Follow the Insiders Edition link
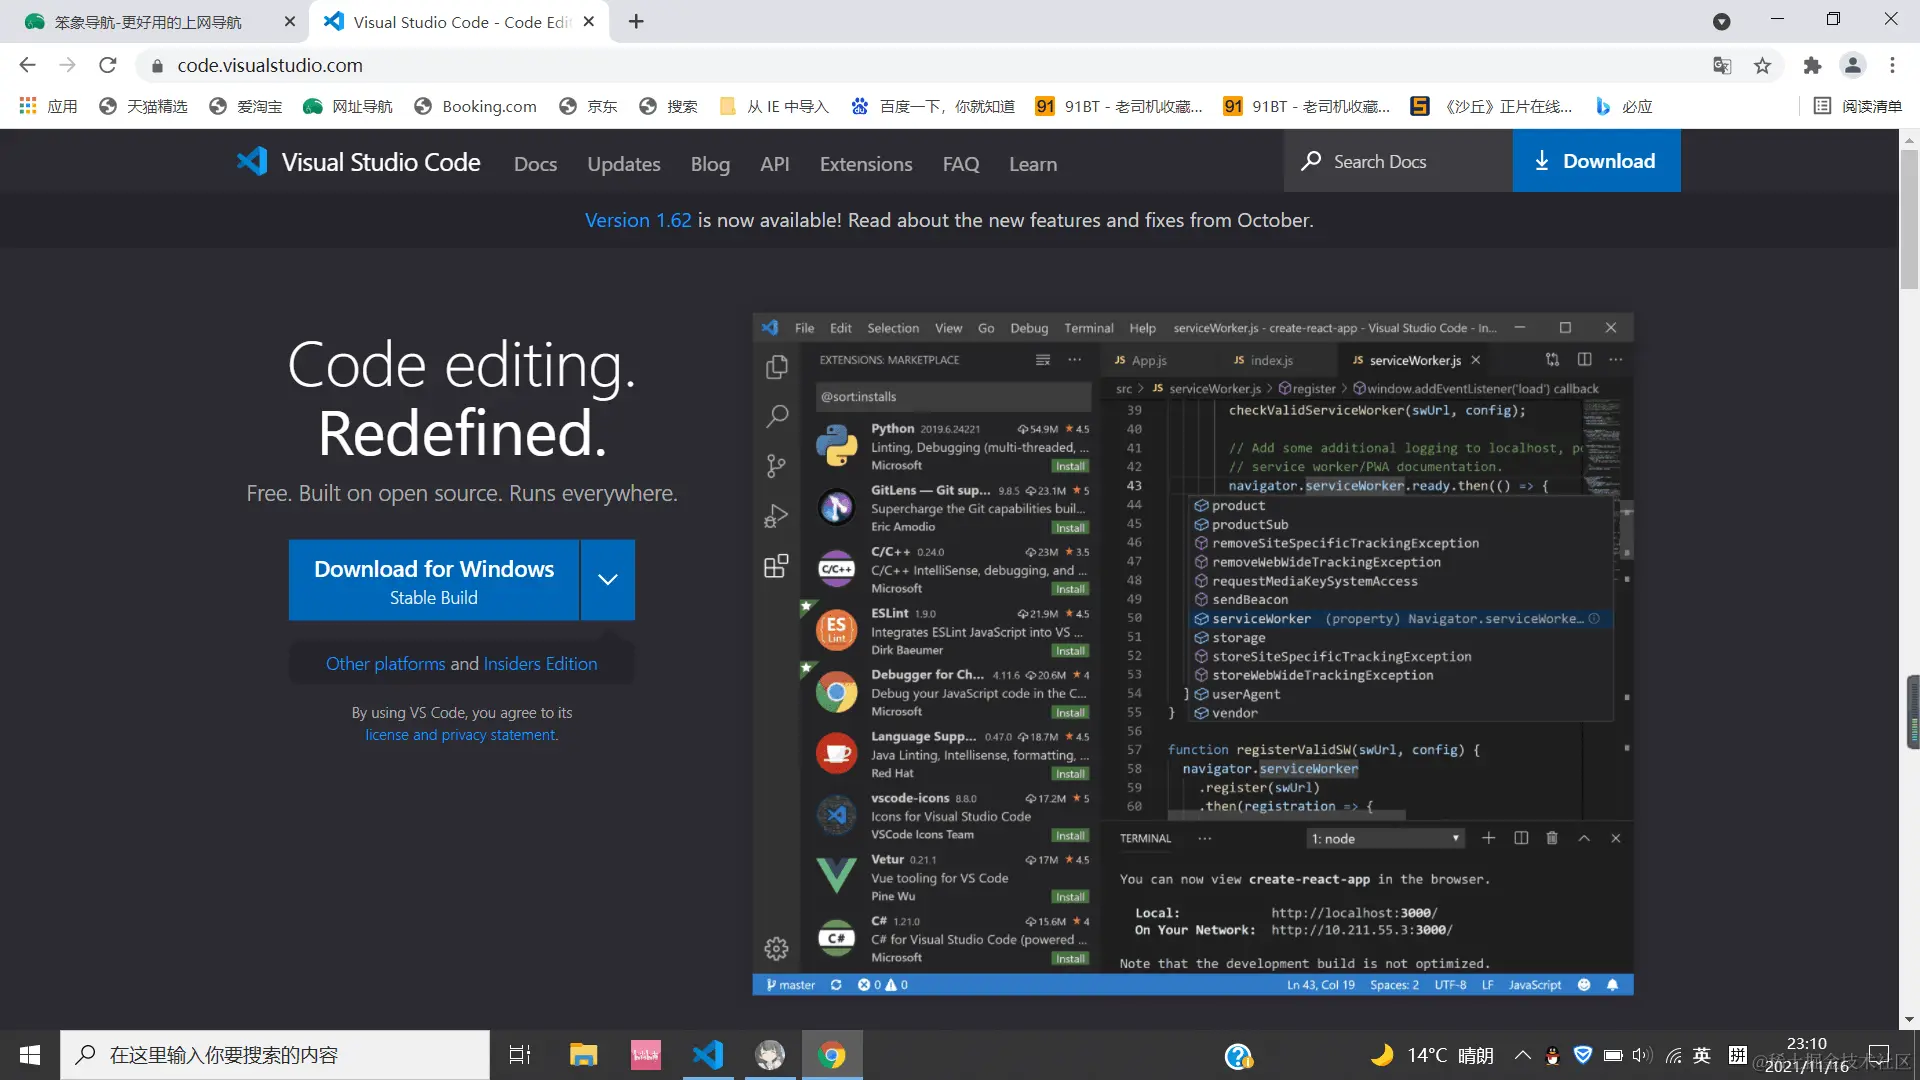This screenshot has height=1080, width=1920. pos(540,664)
